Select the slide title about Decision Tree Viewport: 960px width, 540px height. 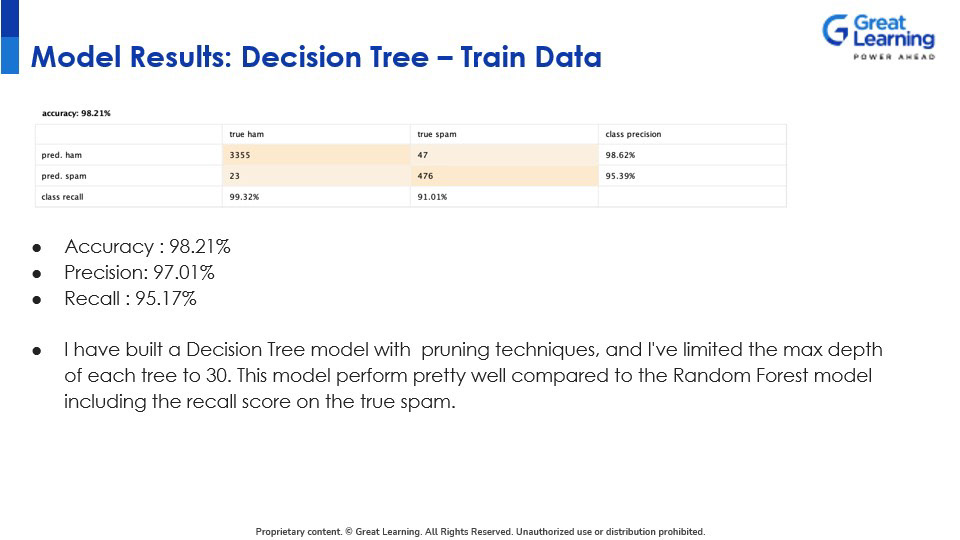(x=316, y=57)
